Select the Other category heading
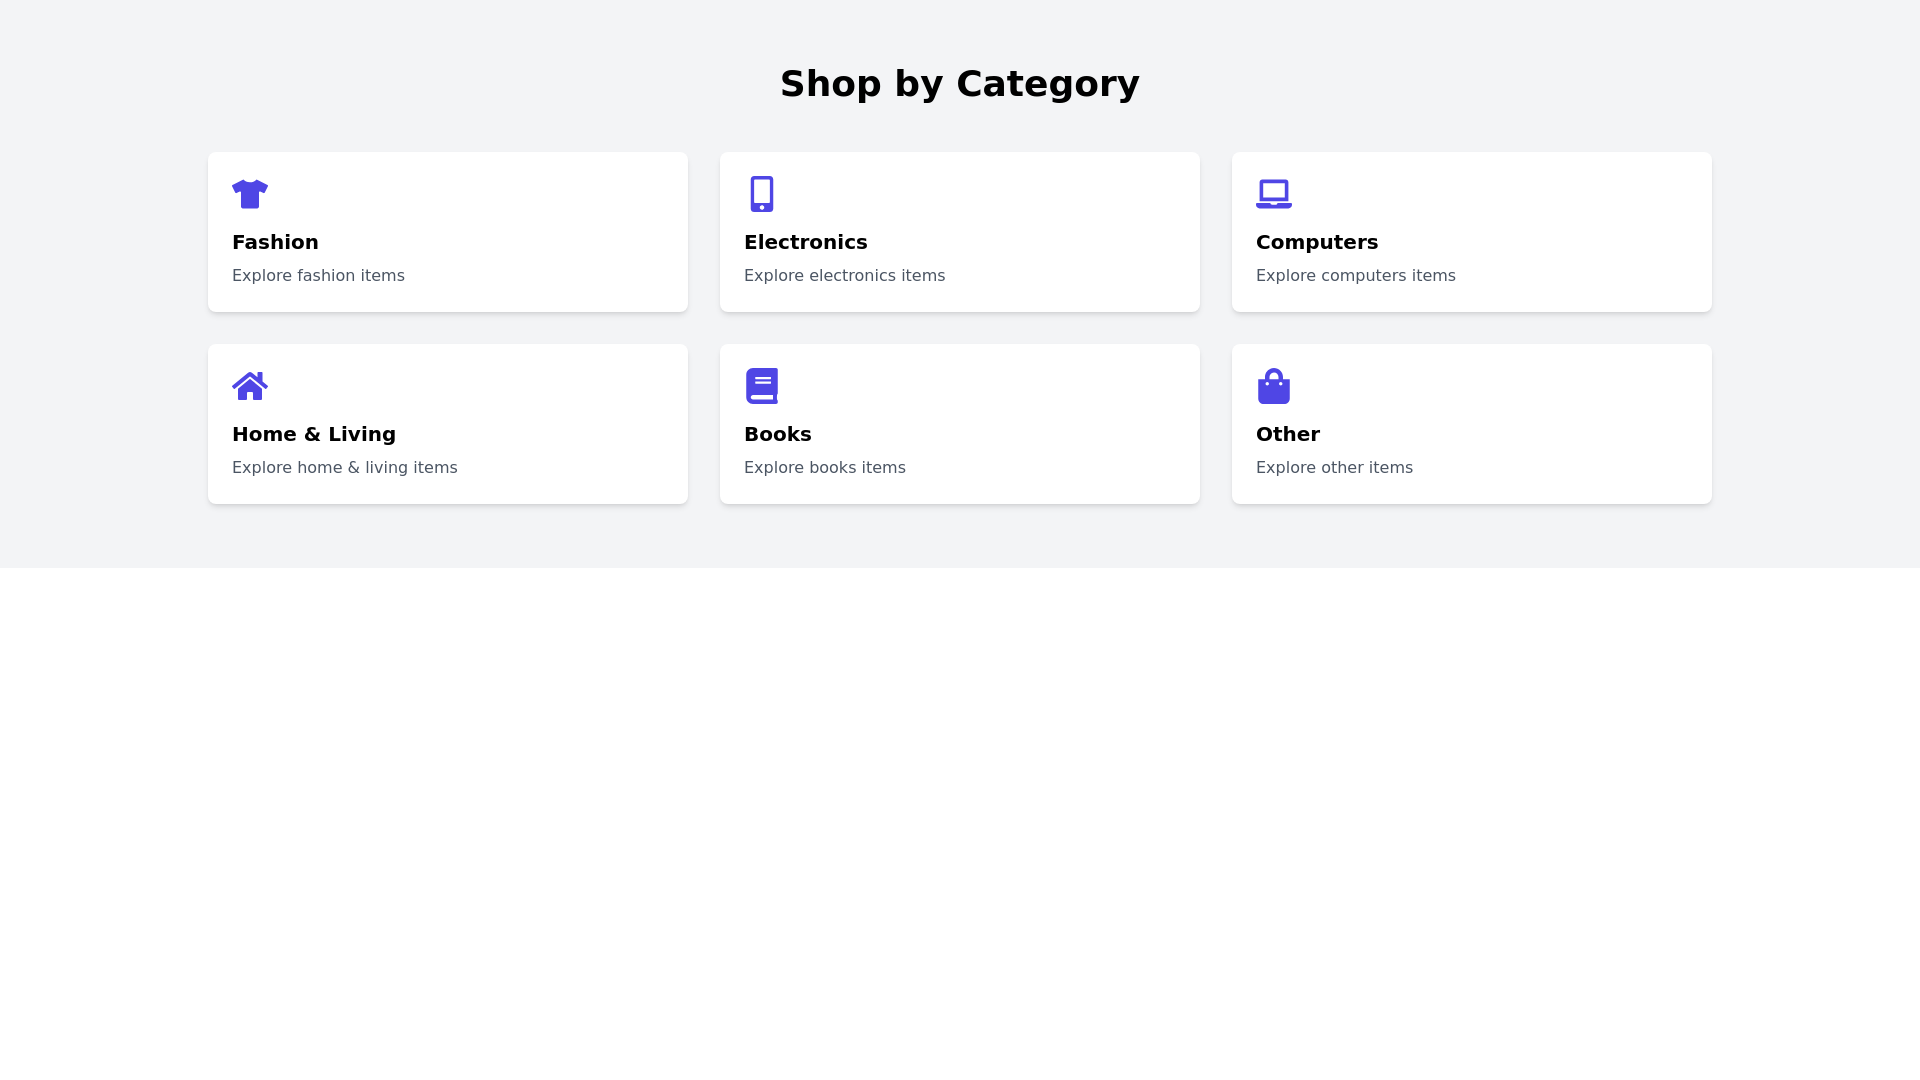The width and height of the screenshot is (1920, 1080). point(1287,434)
